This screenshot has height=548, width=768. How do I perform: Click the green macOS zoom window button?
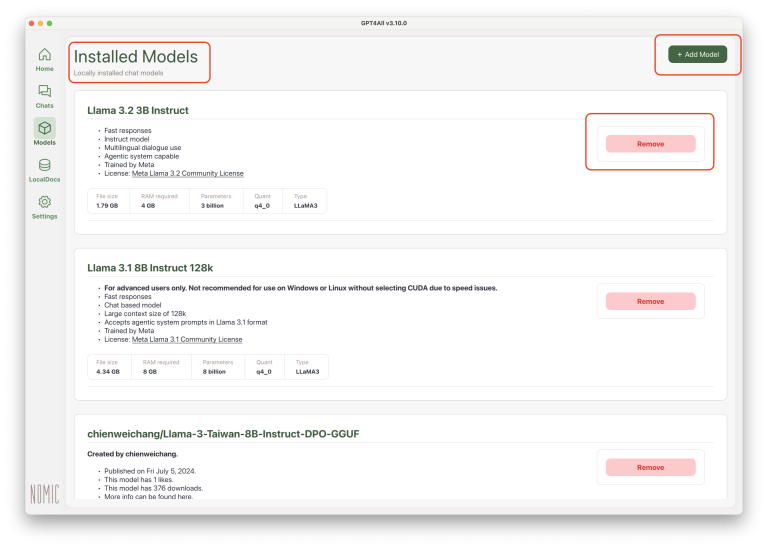coord(49,22)
